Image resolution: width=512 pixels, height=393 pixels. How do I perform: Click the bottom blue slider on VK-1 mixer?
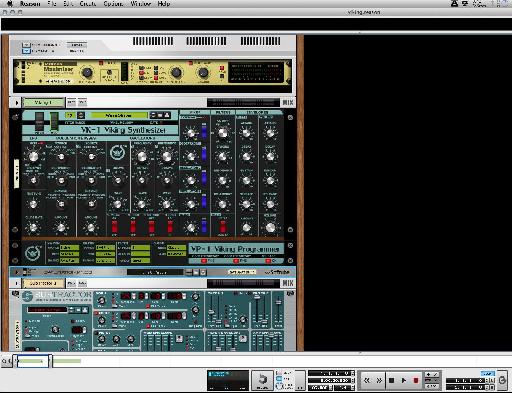coord(204,226)
